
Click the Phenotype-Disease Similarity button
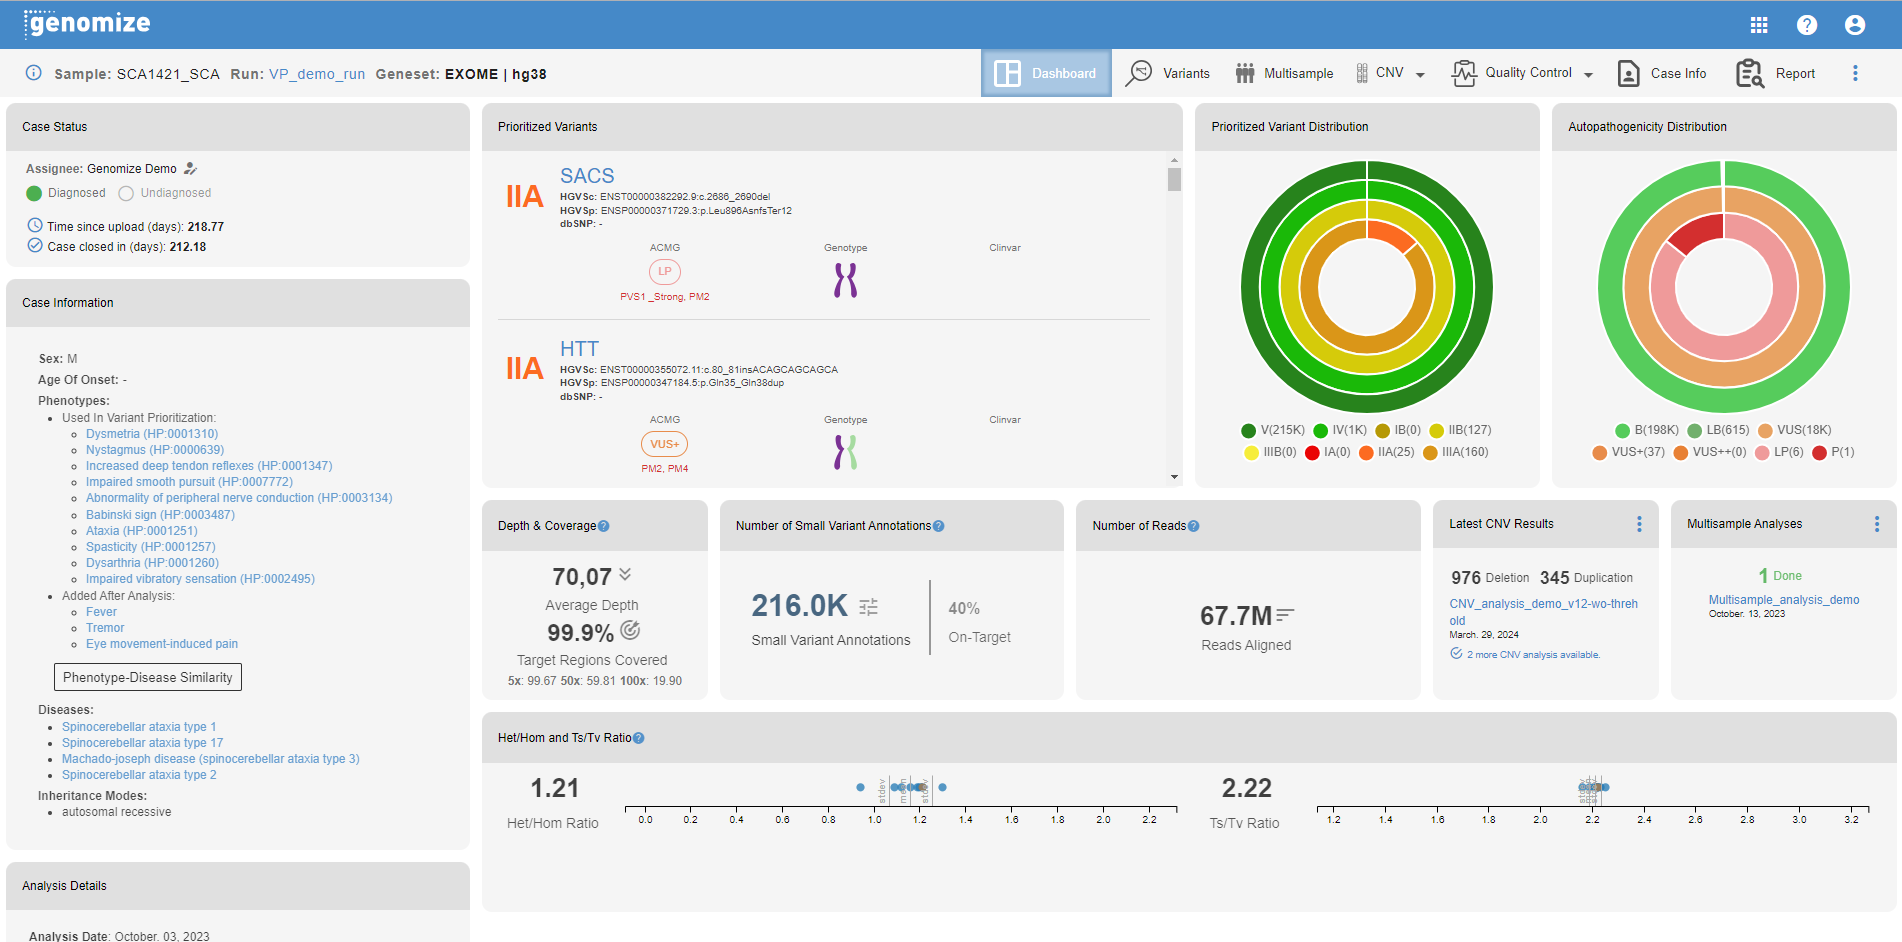(148, 677)
